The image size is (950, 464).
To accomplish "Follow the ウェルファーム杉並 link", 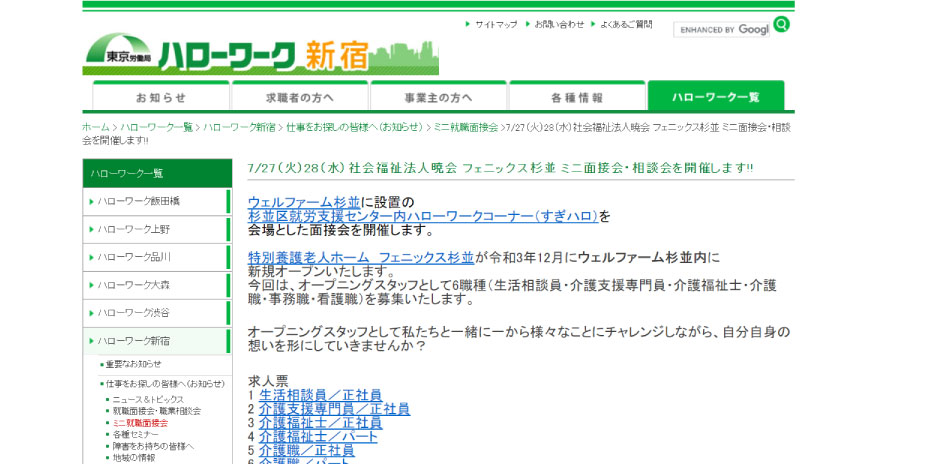I will pos(304,202).
